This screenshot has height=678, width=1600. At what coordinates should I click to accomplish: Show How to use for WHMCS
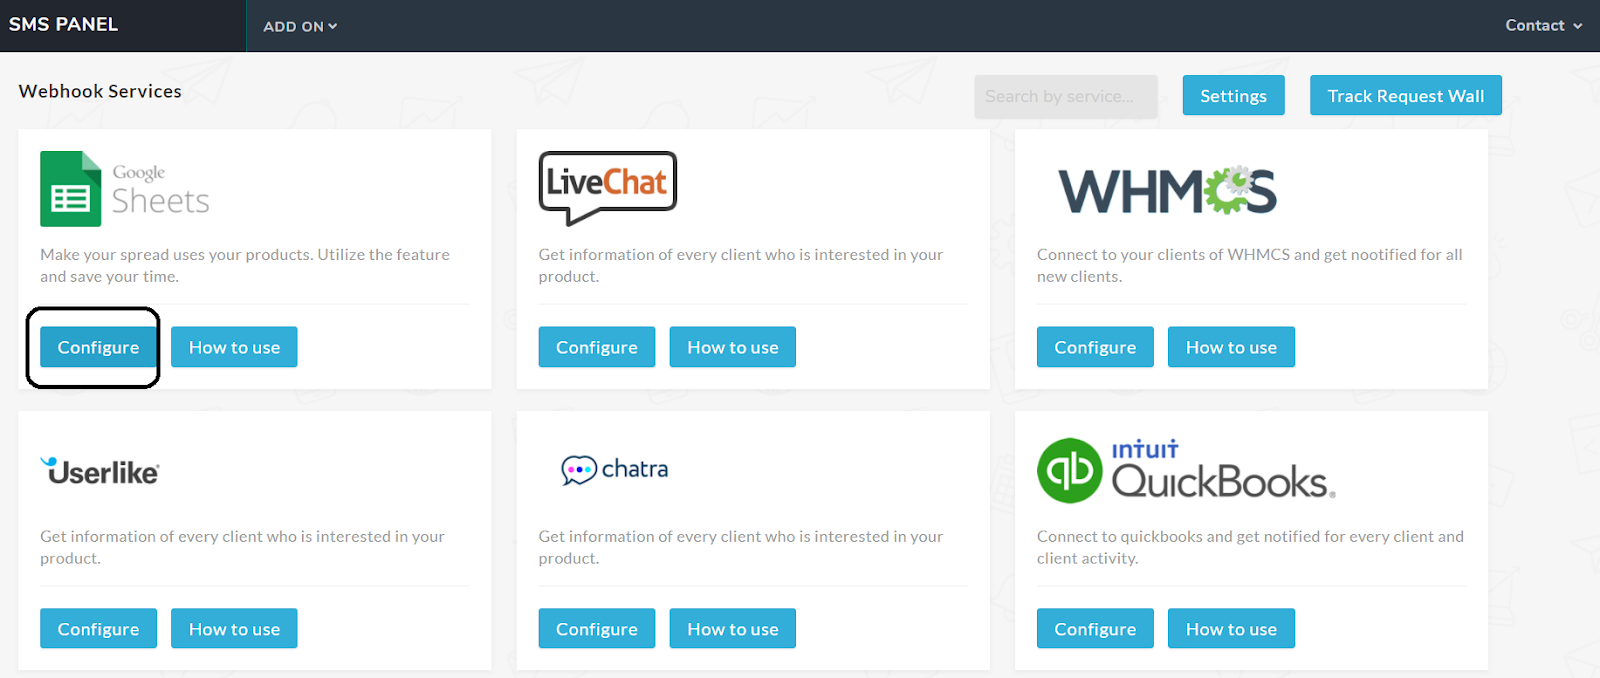pyautogui.click(x=1231, y=347)
